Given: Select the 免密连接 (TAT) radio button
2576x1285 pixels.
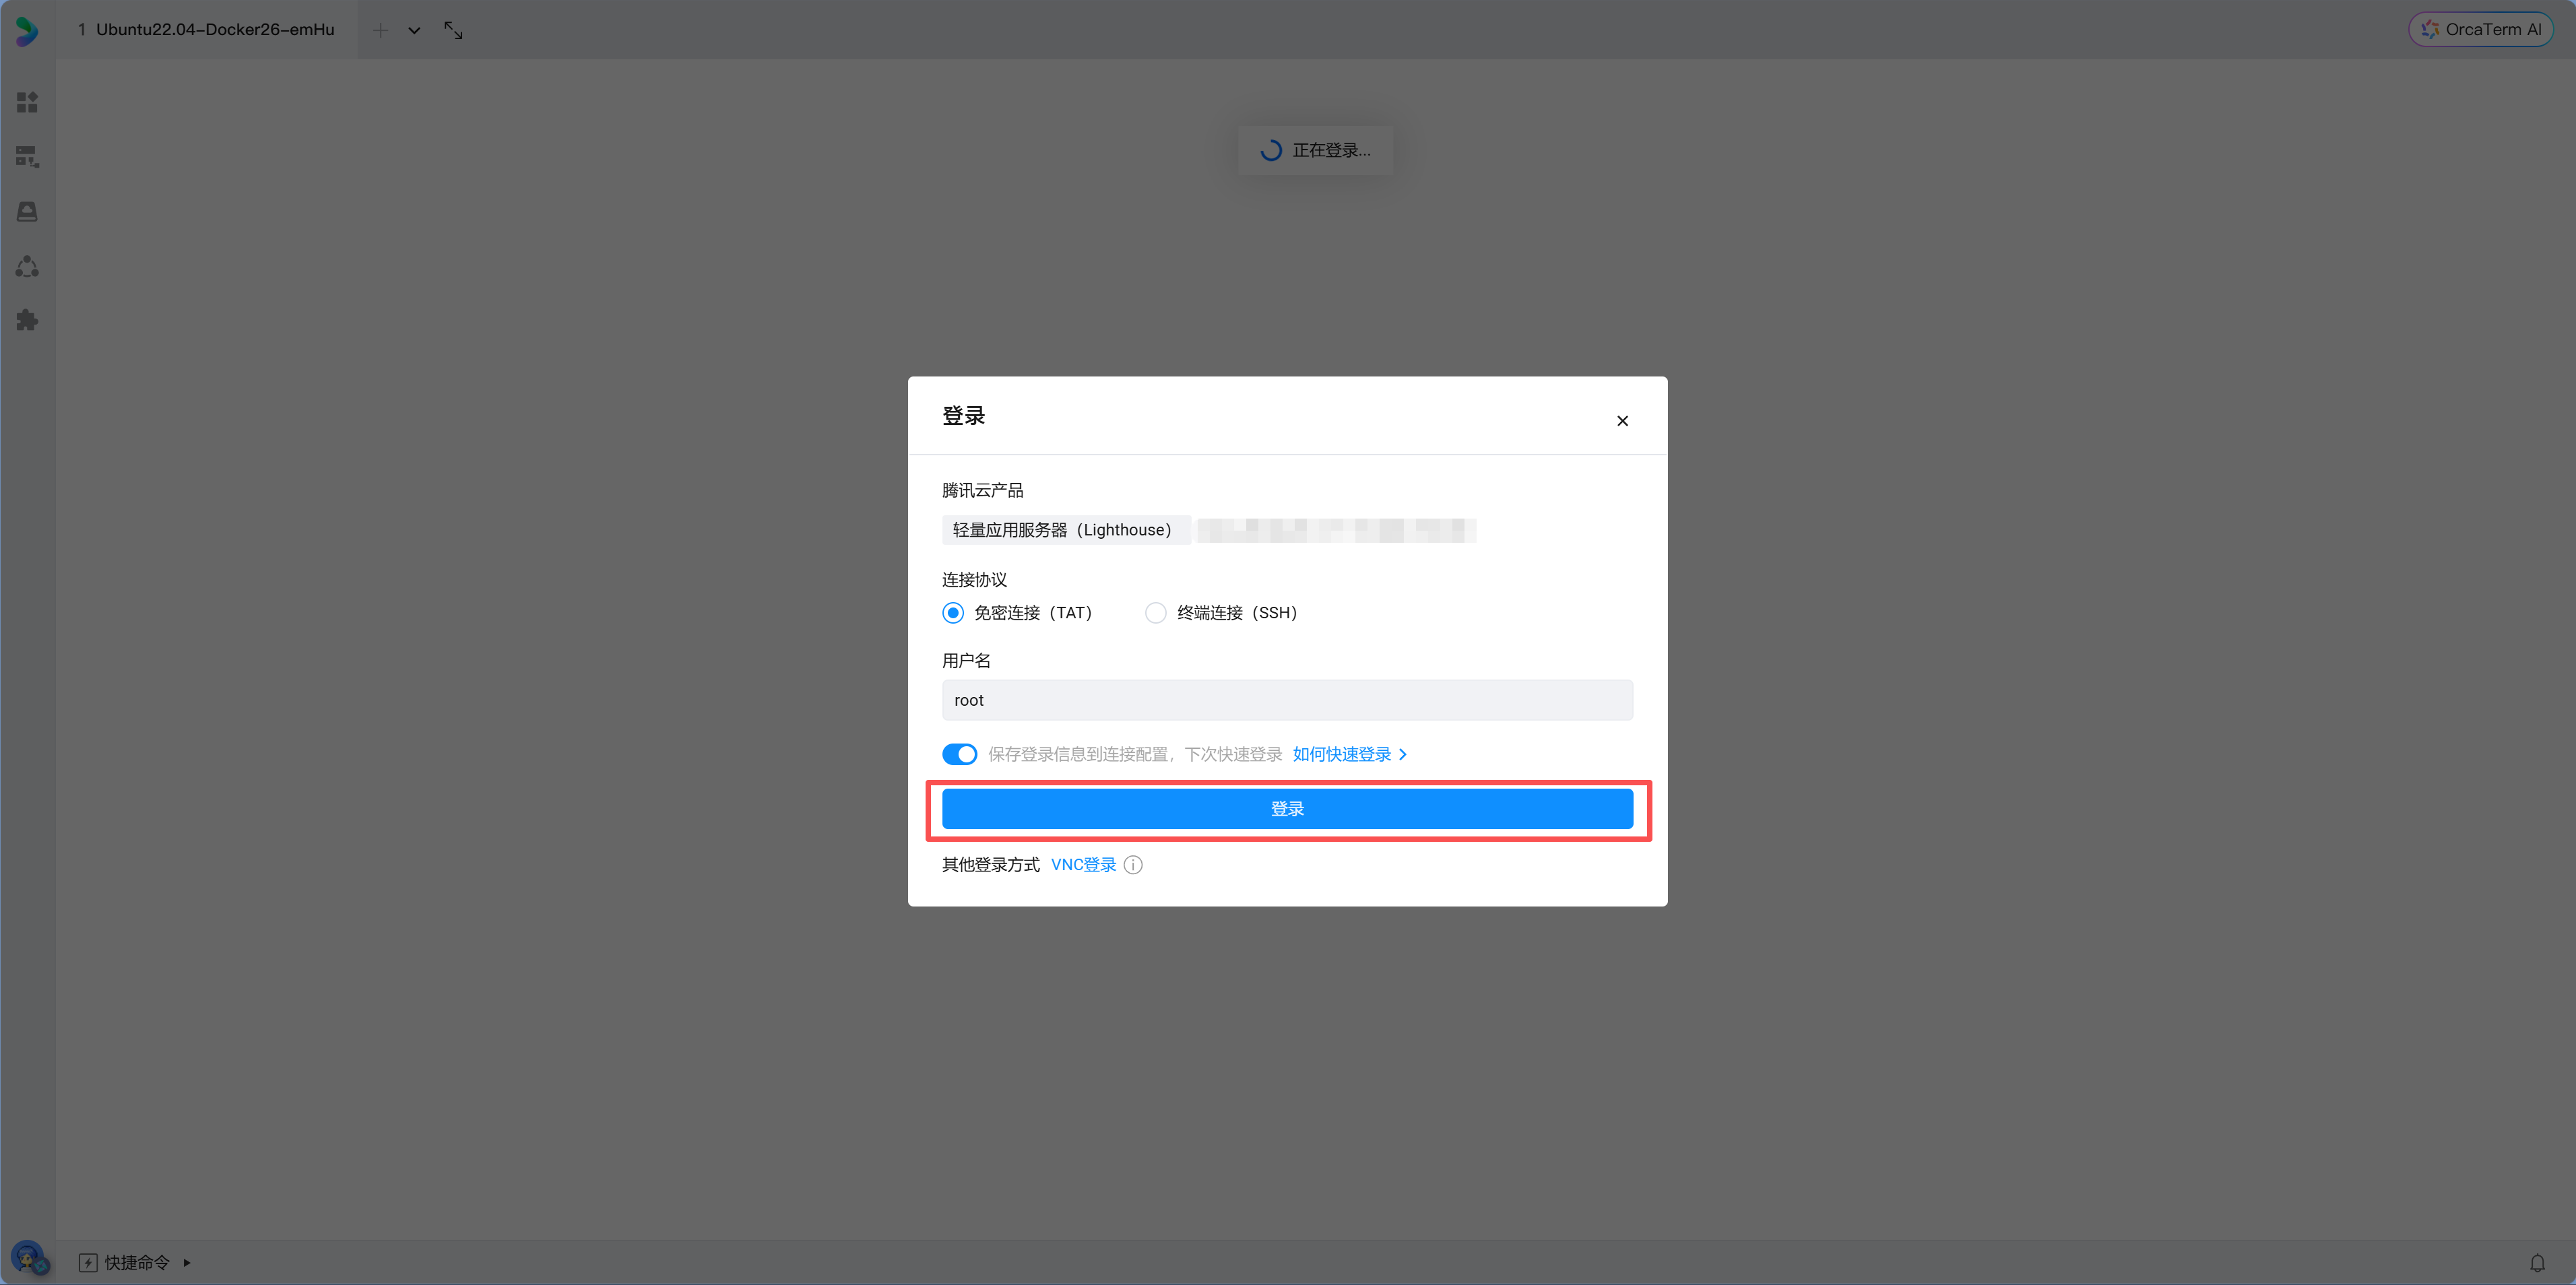Looking at the screenshot, I should pyautogui.click(x=952, y=612).
